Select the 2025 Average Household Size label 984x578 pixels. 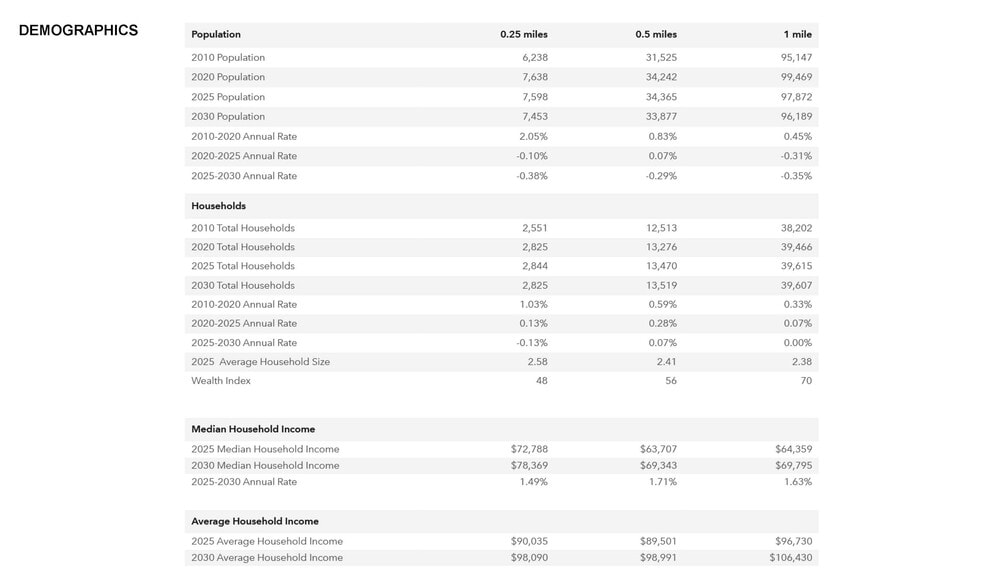pyautogui.click(x=260, y=361)
